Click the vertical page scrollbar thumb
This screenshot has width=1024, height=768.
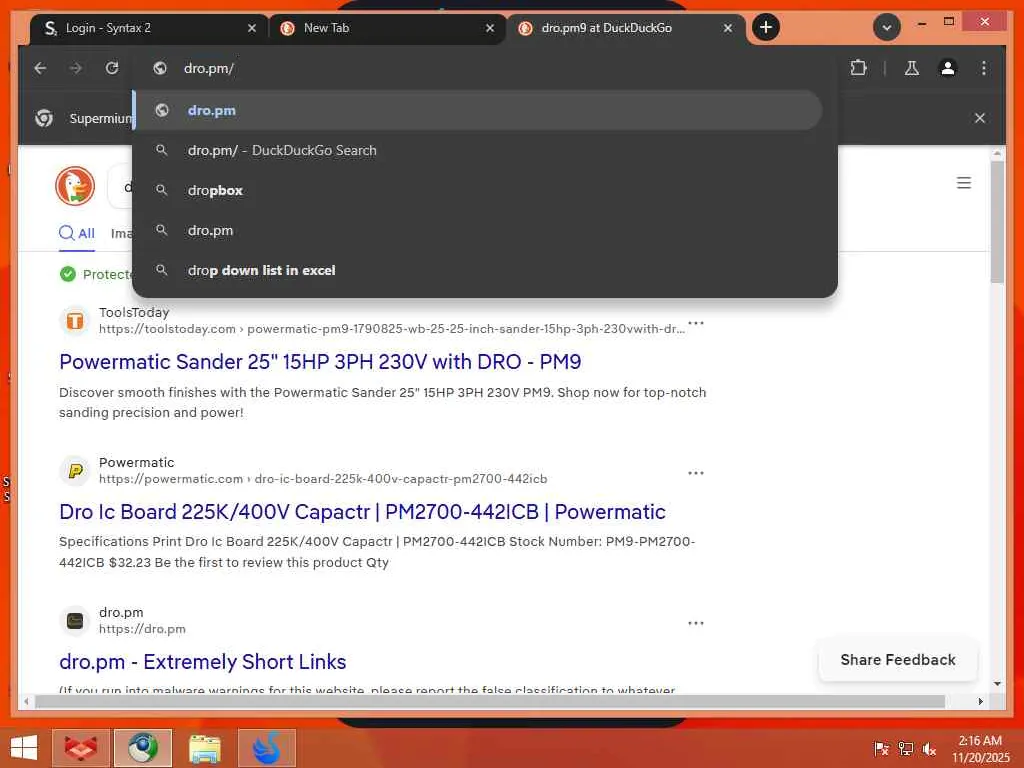[997, 222]
